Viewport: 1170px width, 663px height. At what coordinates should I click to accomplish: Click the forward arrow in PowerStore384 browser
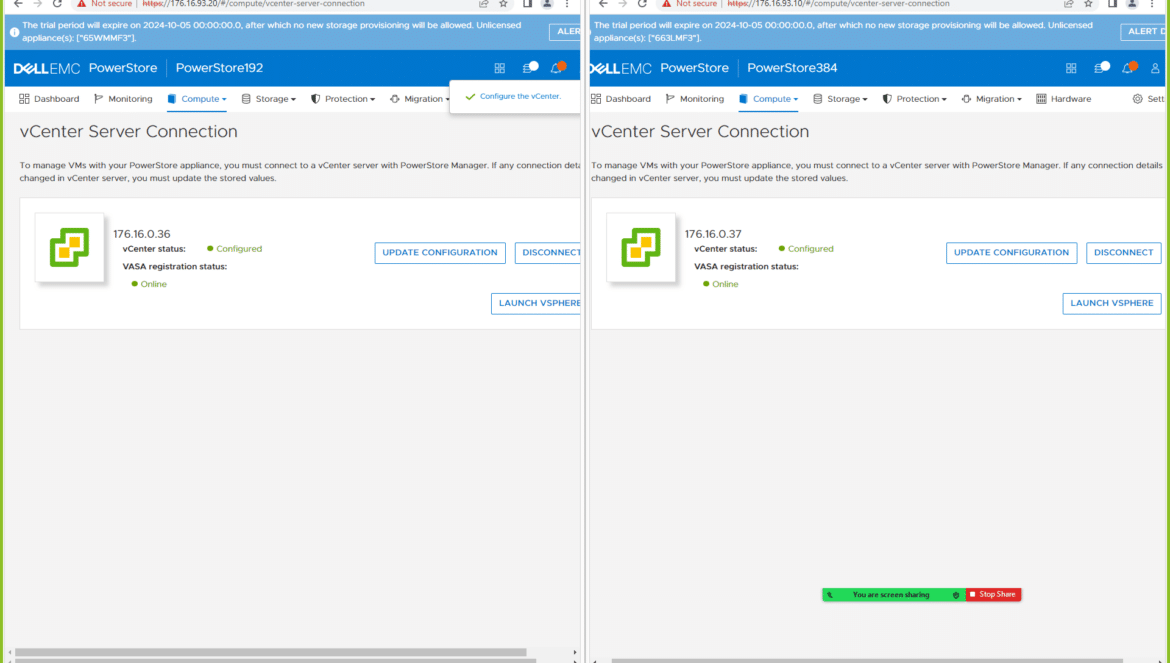pos(622,4)
